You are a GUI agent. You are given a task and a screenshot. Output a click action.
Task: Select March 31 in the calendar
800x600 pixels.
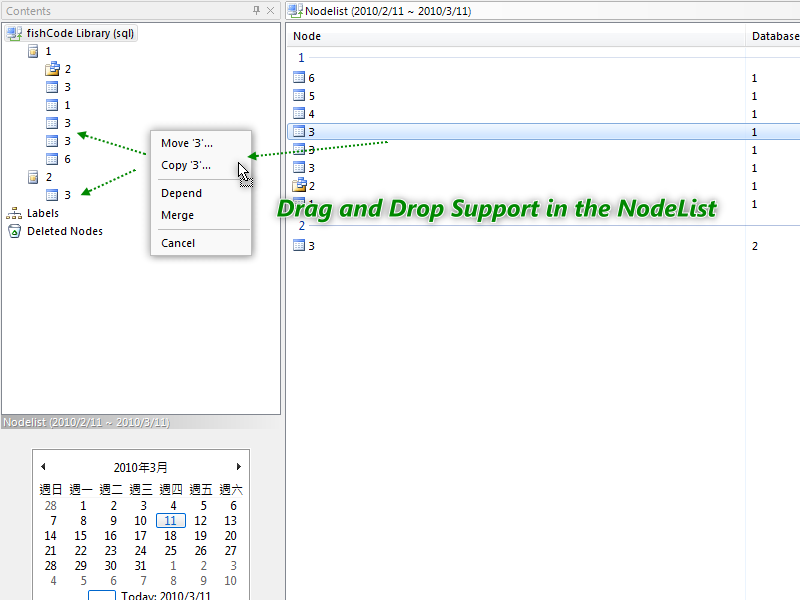coord(140,566)
